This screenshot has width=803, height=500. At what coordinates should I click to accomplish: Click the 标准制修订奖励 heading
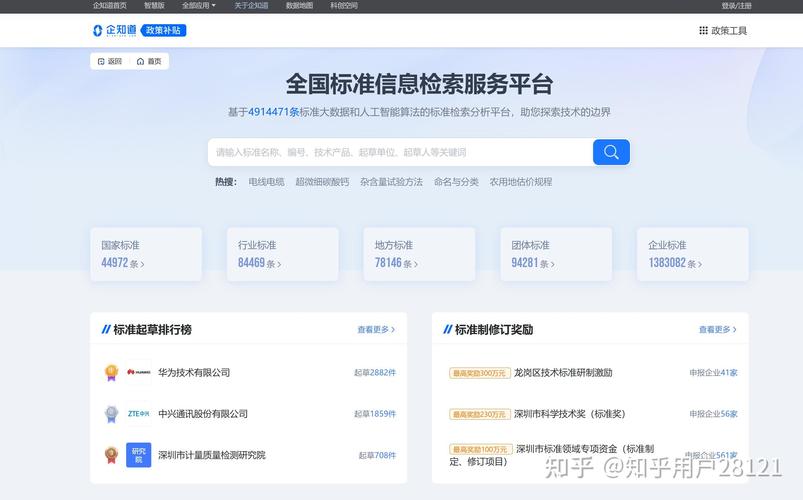click(494, 329)
